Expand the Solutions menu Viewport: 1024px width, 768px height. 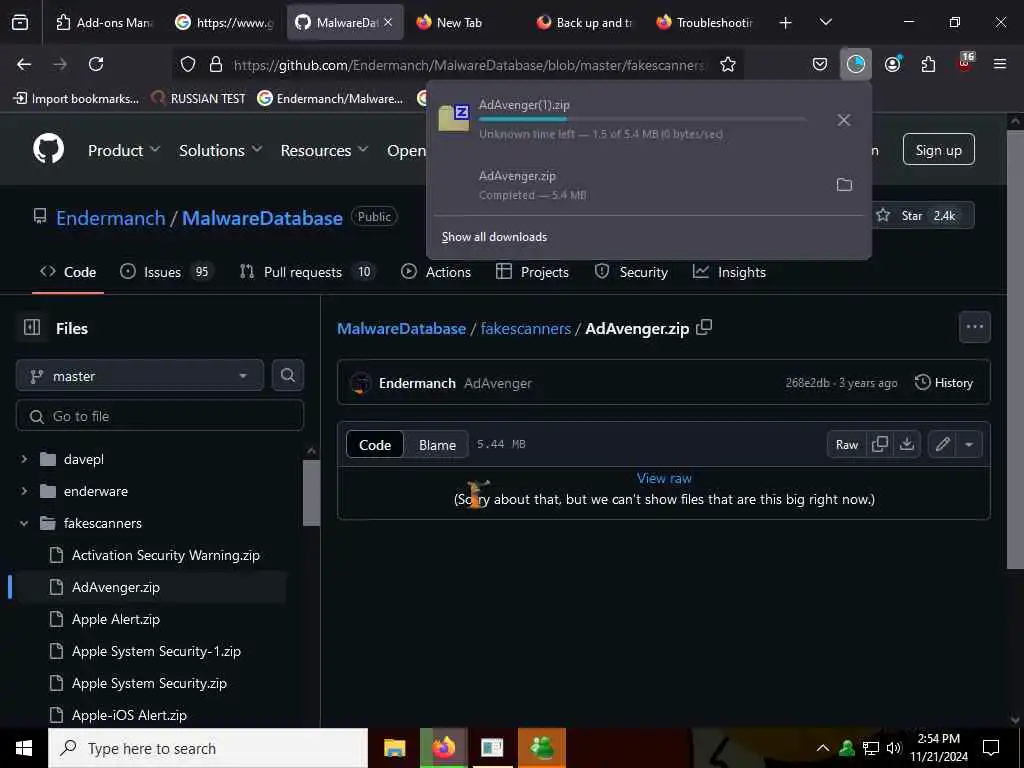220,150
